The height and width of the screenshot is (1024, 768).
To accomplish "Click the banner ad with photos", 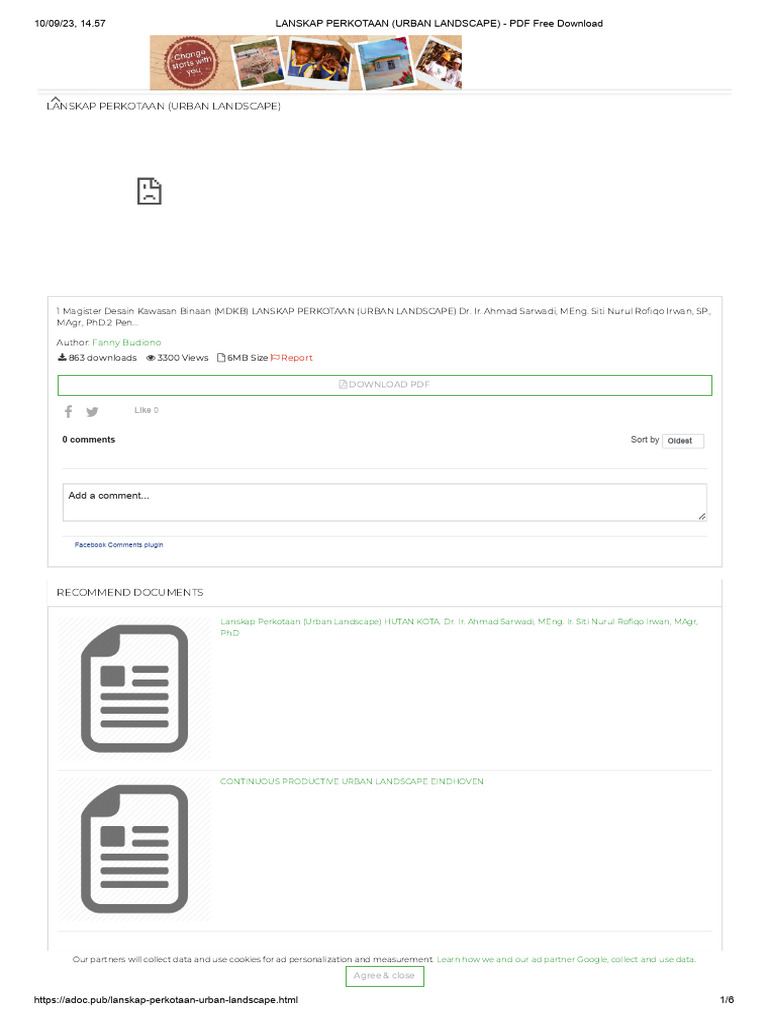I will pos(306,62).
